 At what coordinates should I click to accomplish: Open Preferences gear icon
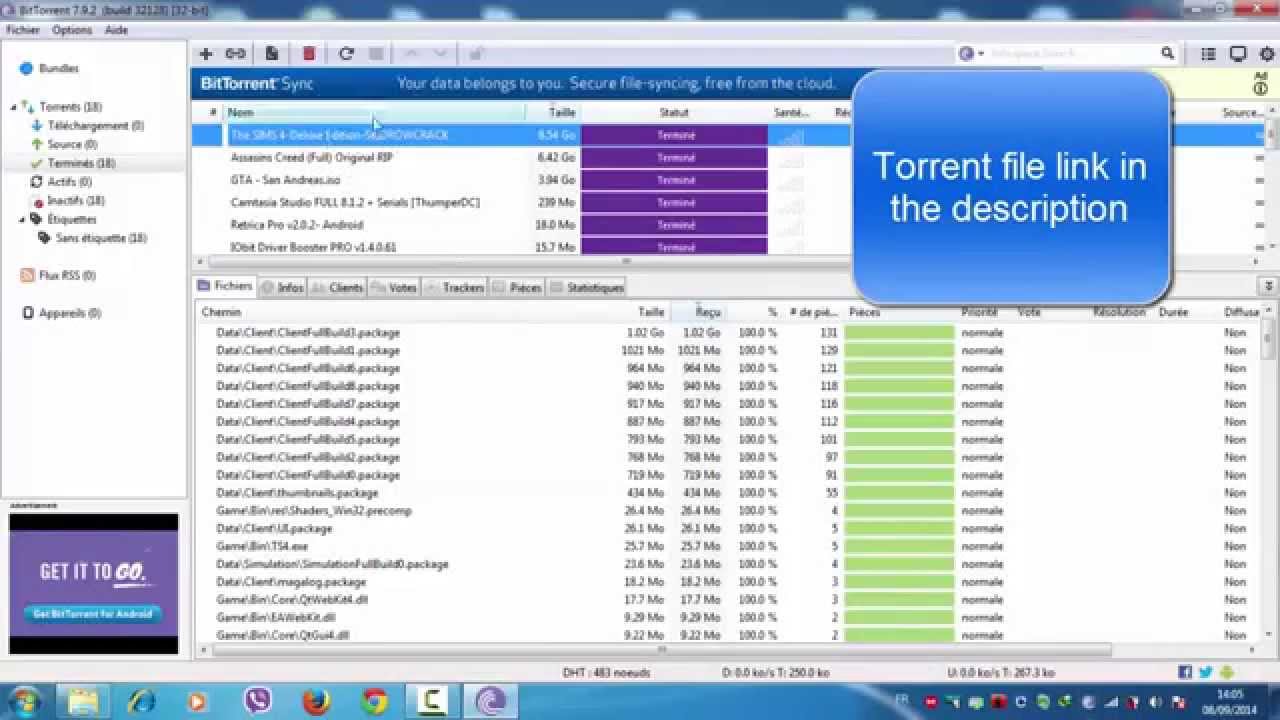point(1266,54)
